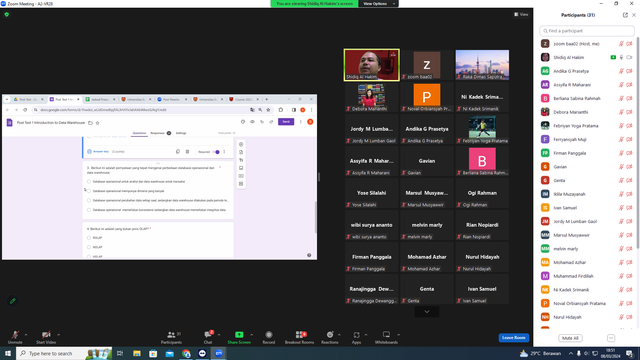Click the Google Forms document icon
This screenshot has height=360, width=640.
pos(9,122)
